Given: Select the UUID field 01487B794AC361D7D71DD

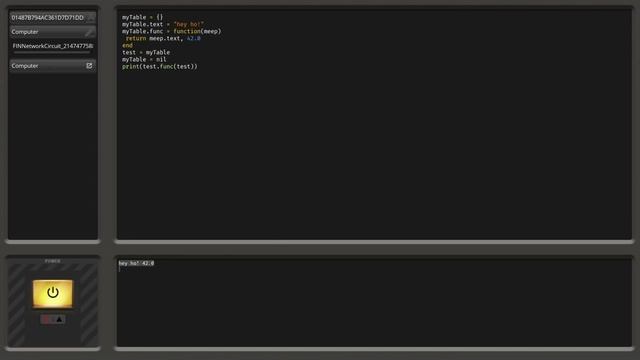Looking at the screenshot, I should 52,18.
